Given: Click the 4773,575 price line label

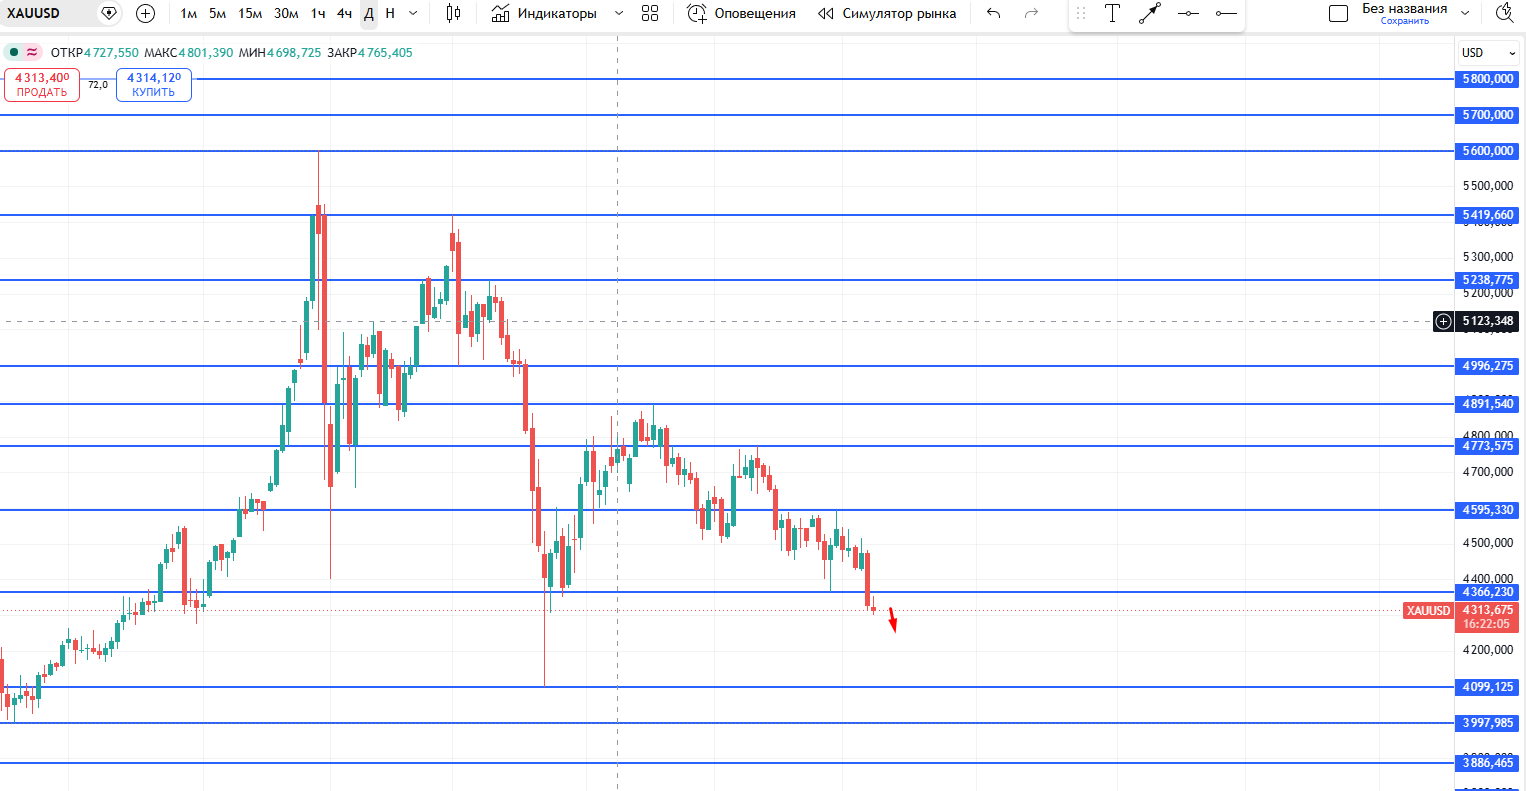Looking at the screenshot, I should tap(1487, 446).
